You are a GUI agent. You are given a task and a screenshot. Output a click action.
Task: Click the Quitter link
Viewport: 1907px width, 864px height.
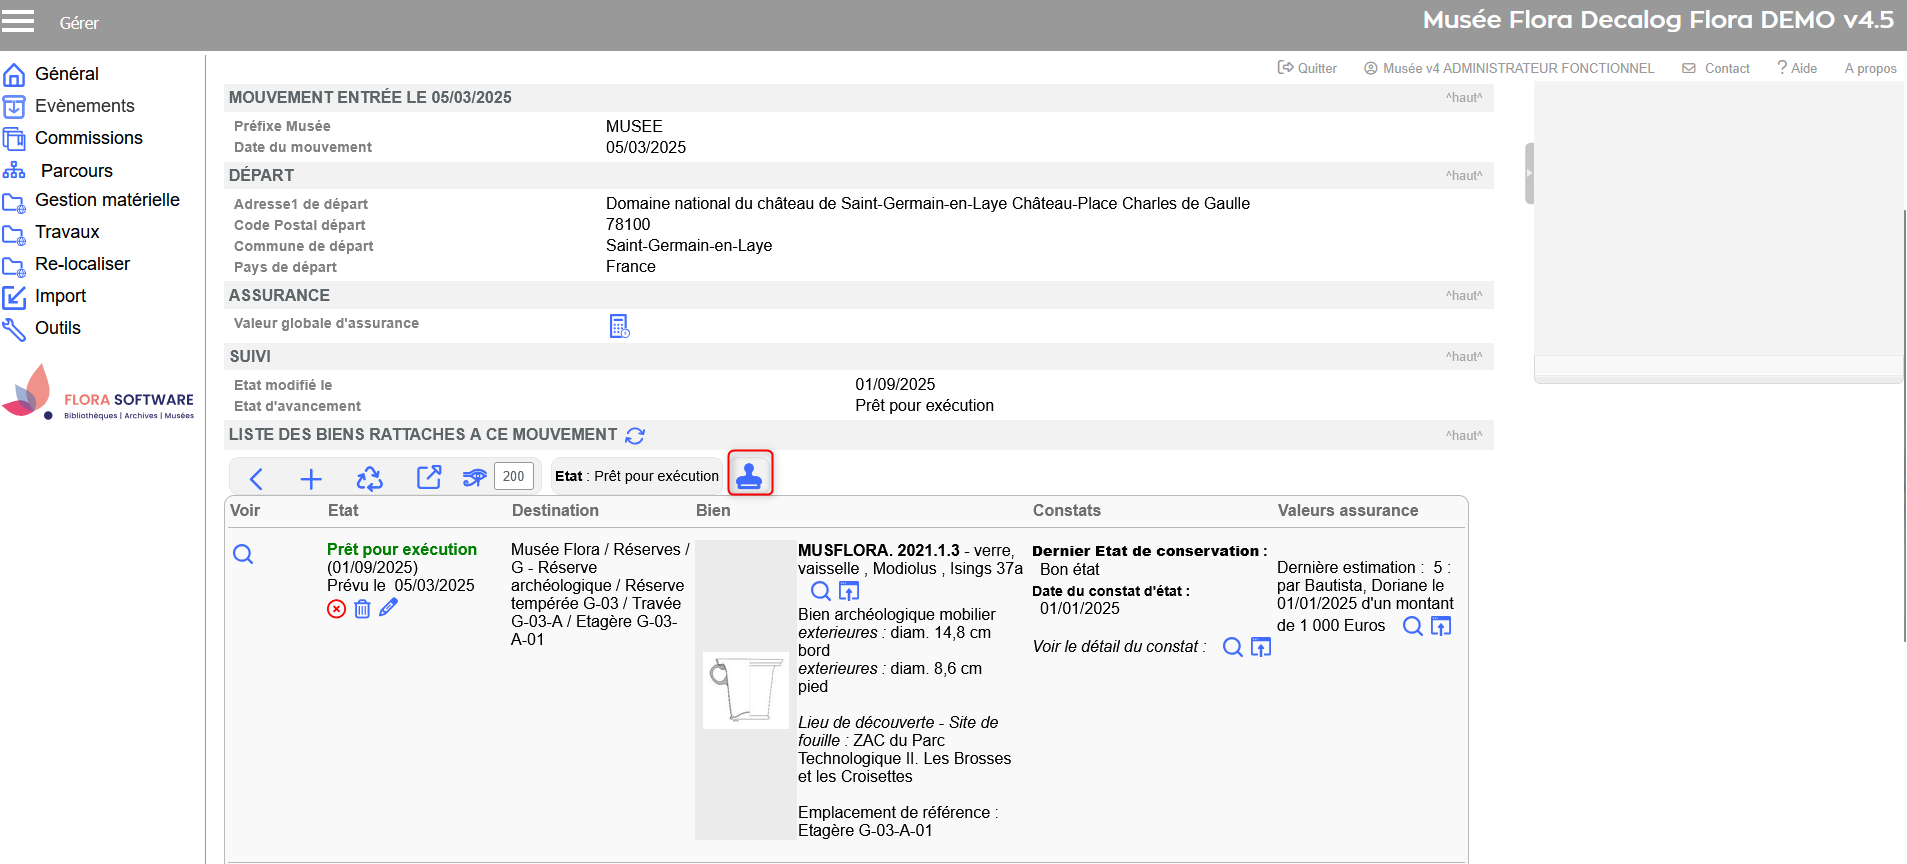(x=1307, y=68)
